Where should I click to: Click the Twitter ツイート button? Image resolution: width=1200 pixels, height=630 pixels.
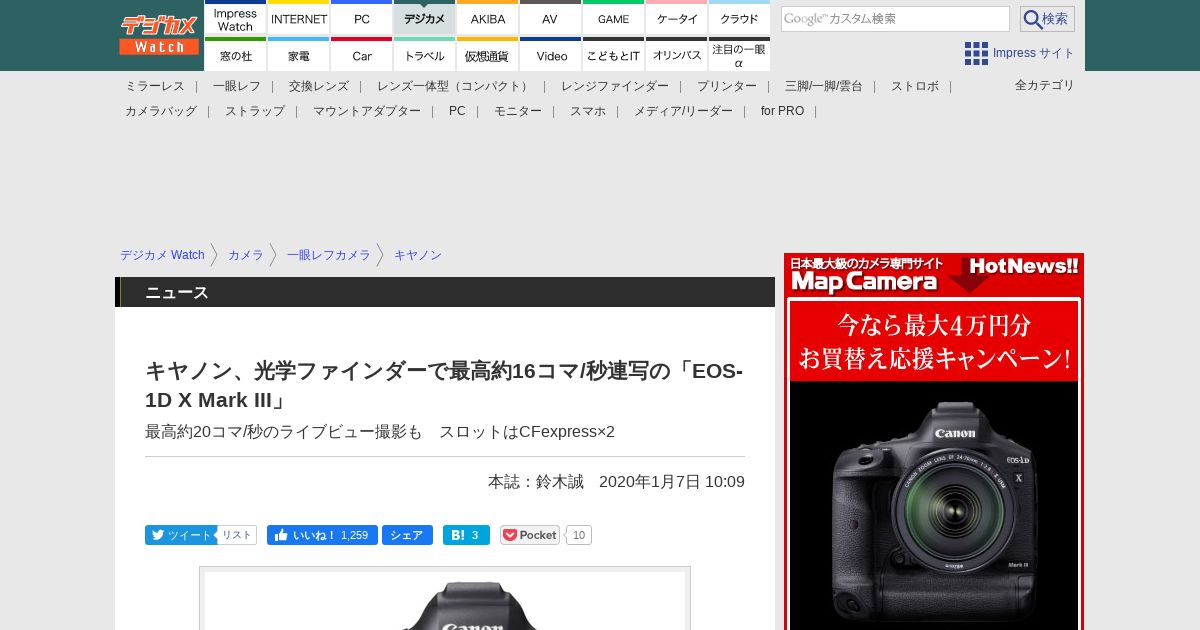[x=180, y=535]
